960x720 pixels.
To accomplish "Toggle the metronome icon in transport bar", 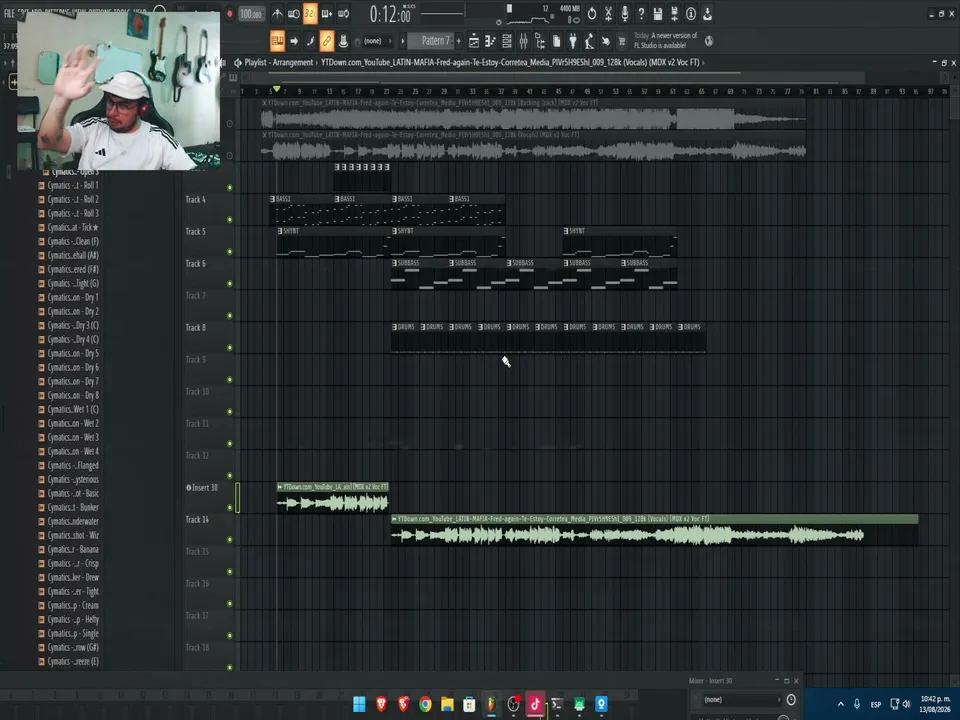I will (277, 13).
